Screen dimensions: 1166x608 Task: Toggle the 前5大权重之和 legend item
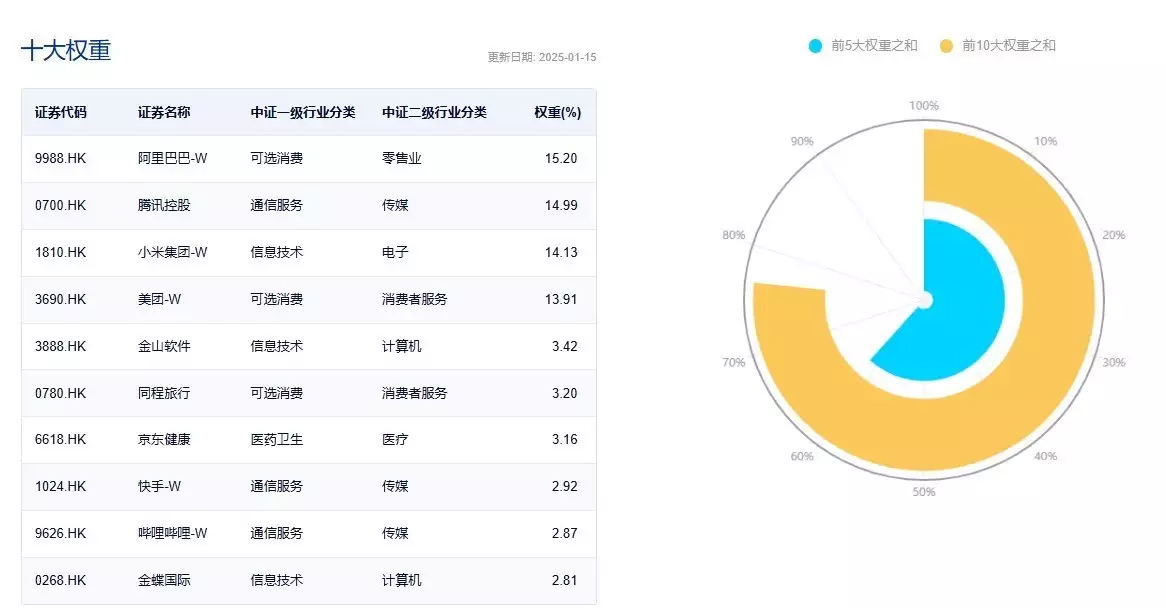pos(863,46)
